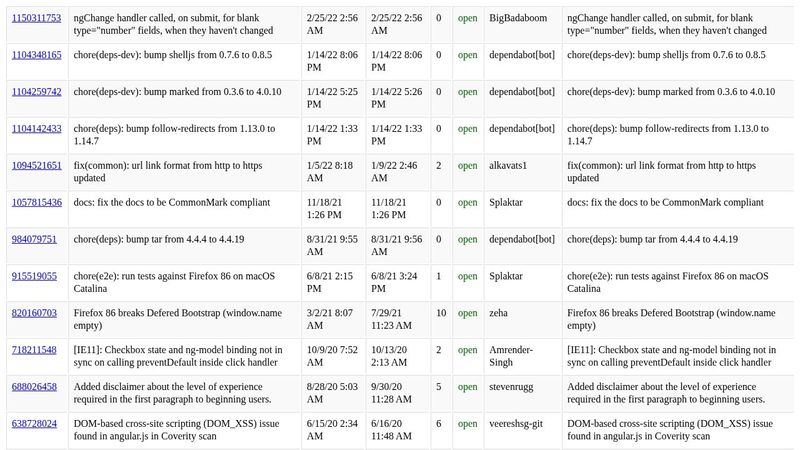The height and width of the screenshot is (450, 800).
Task: Open issue 984079751
Action: [33, 240]
